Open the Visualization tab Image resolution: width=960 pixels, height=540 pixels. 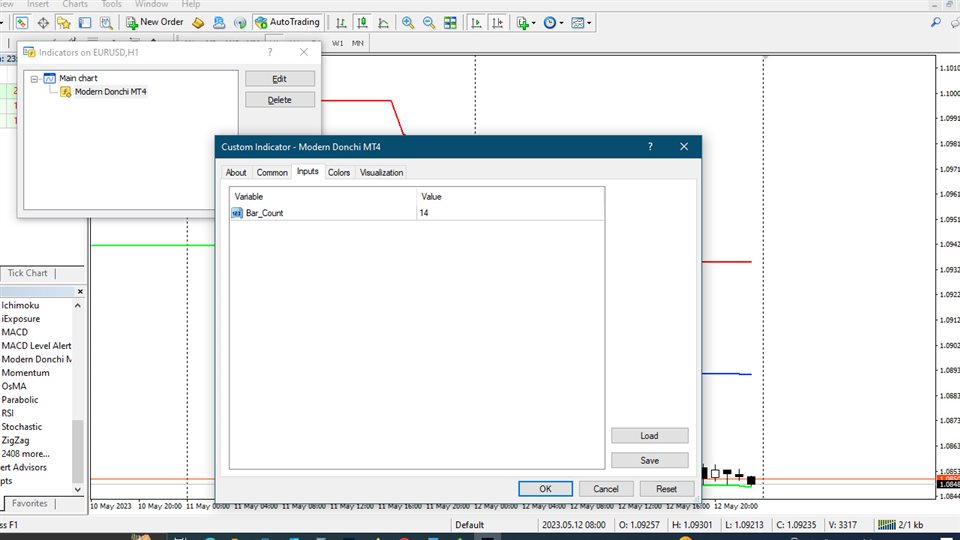click(381, 172)
